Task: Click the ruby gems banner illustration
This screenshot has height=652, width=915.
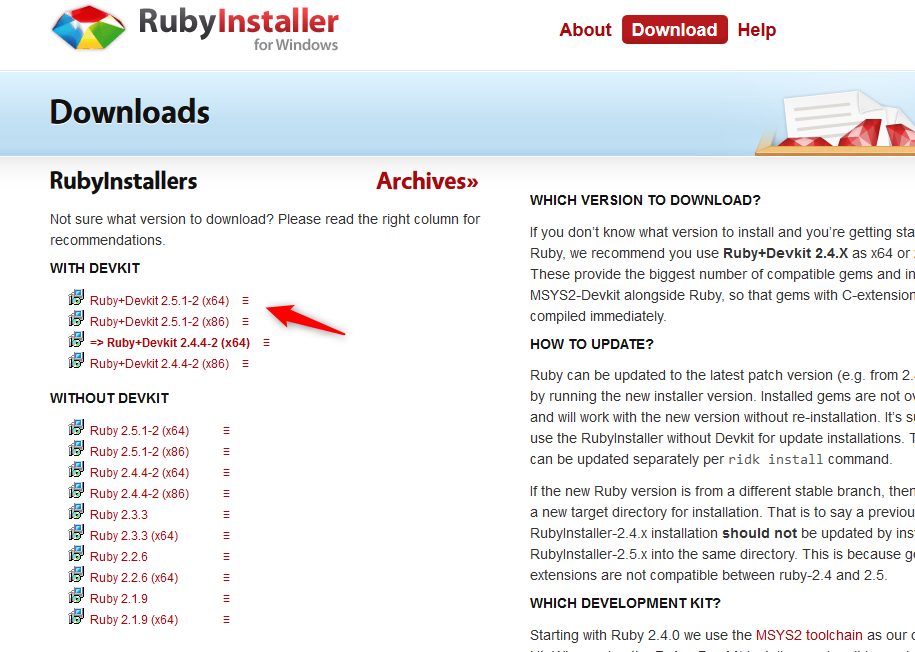Action: 835,123
